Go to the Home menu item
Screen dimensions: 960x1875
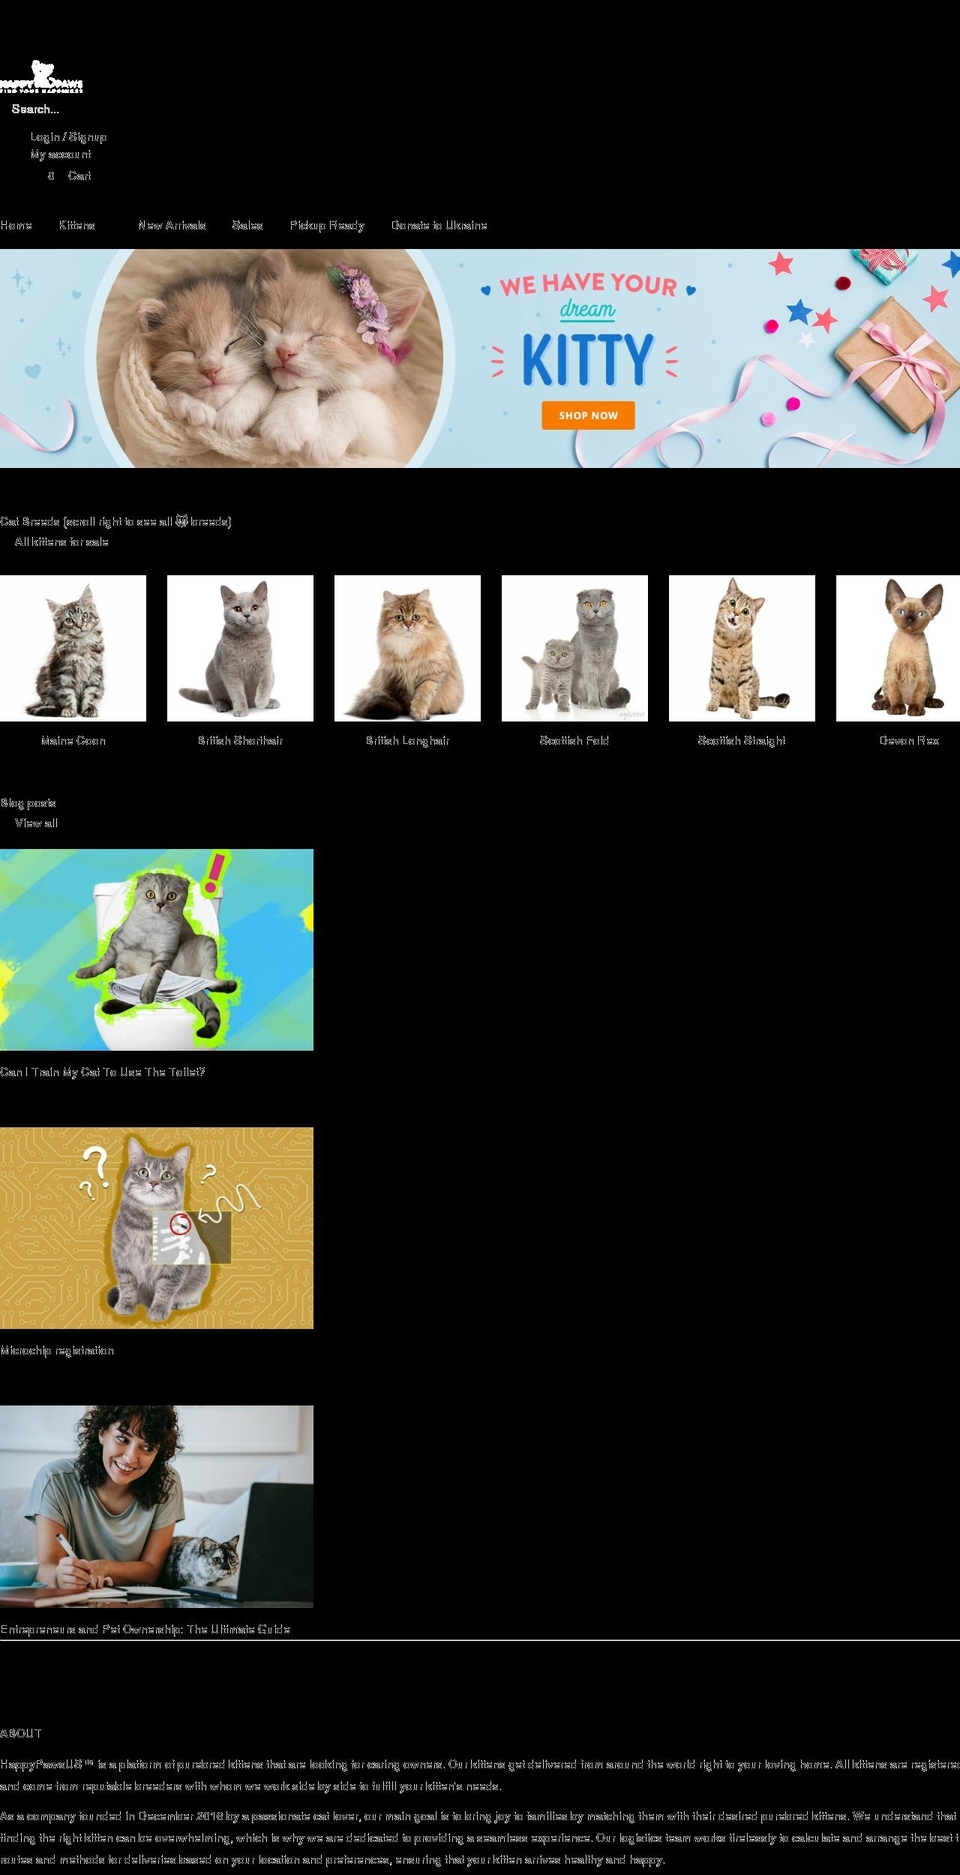16,226
